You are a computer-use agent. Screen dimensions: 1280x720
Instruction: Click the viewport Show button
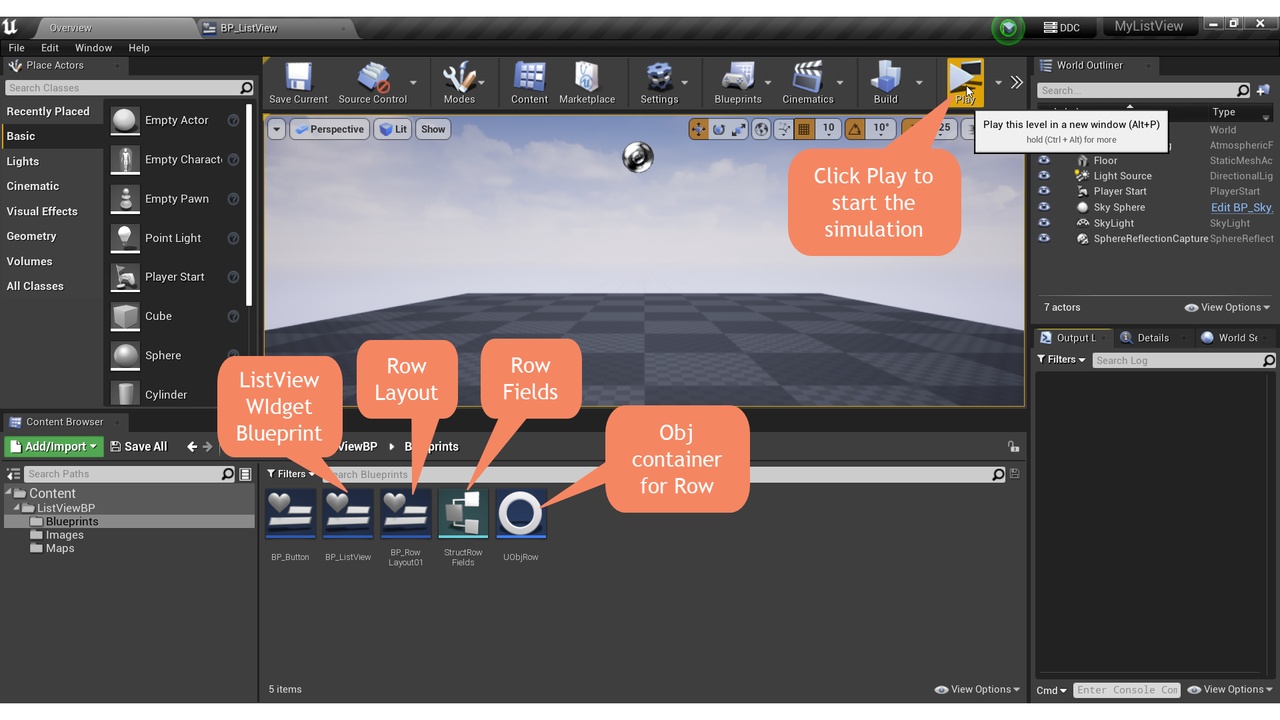[433, 129]
